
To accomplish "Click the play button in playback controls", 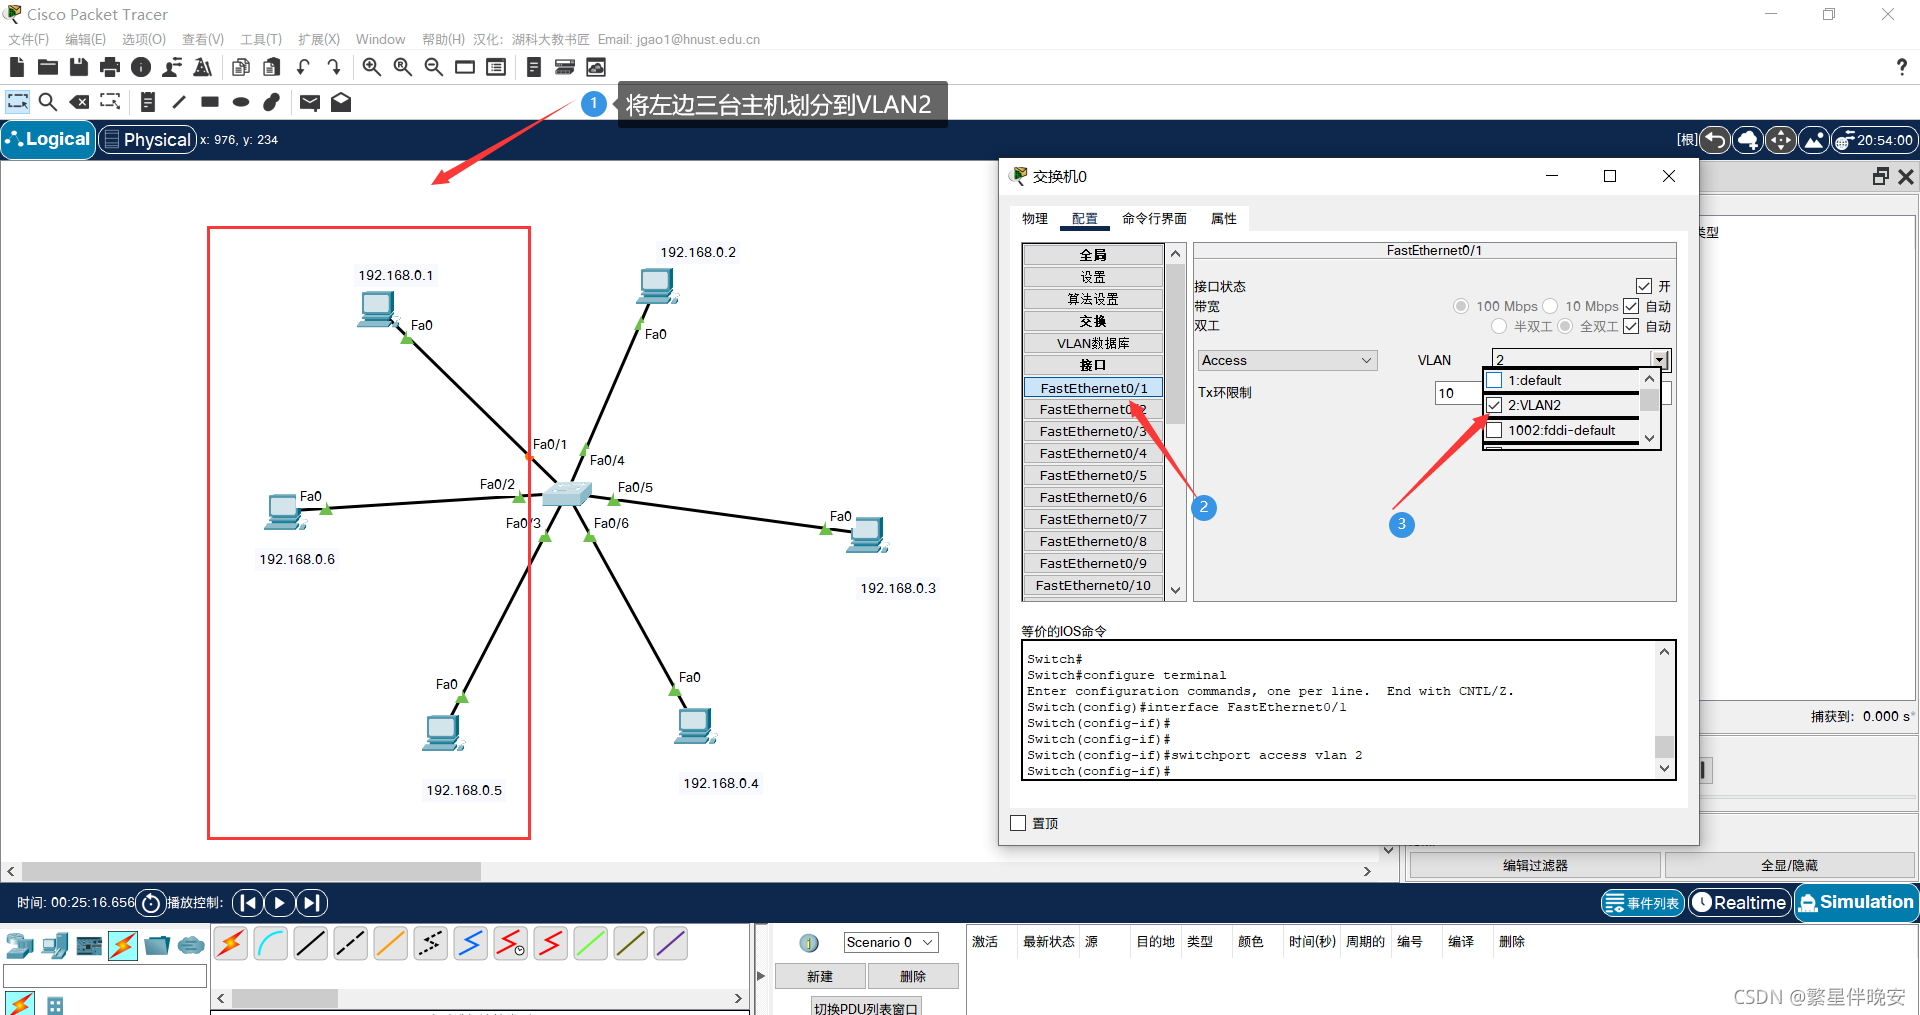I will pyautogui.click(x=280, y=903).
